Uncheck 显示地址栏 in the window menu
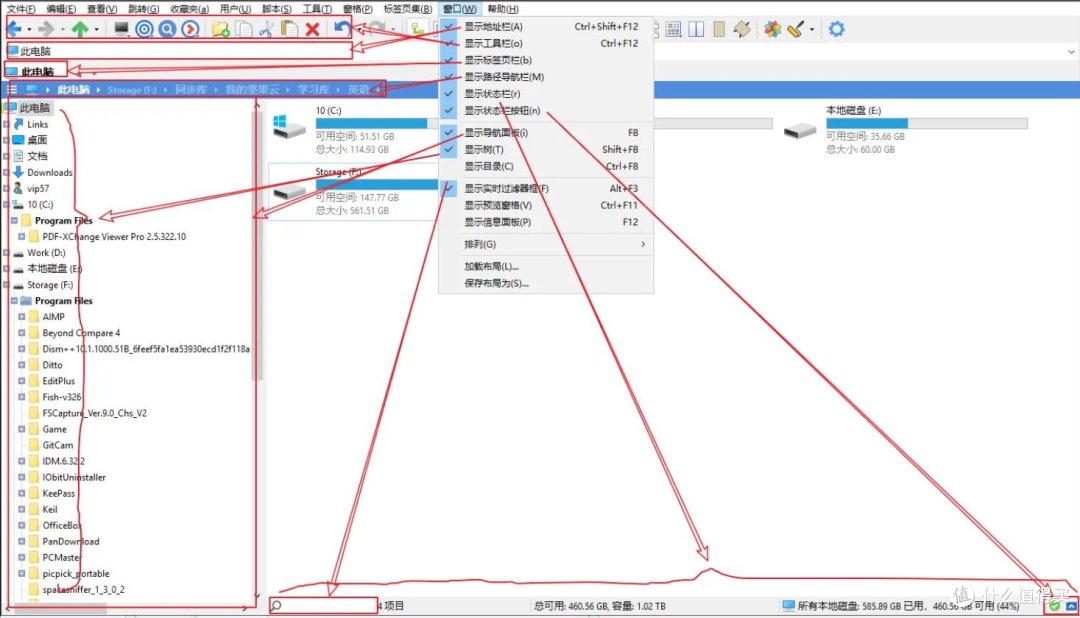The width and height of the screenshot is (1080, 618). coord(493,27)
